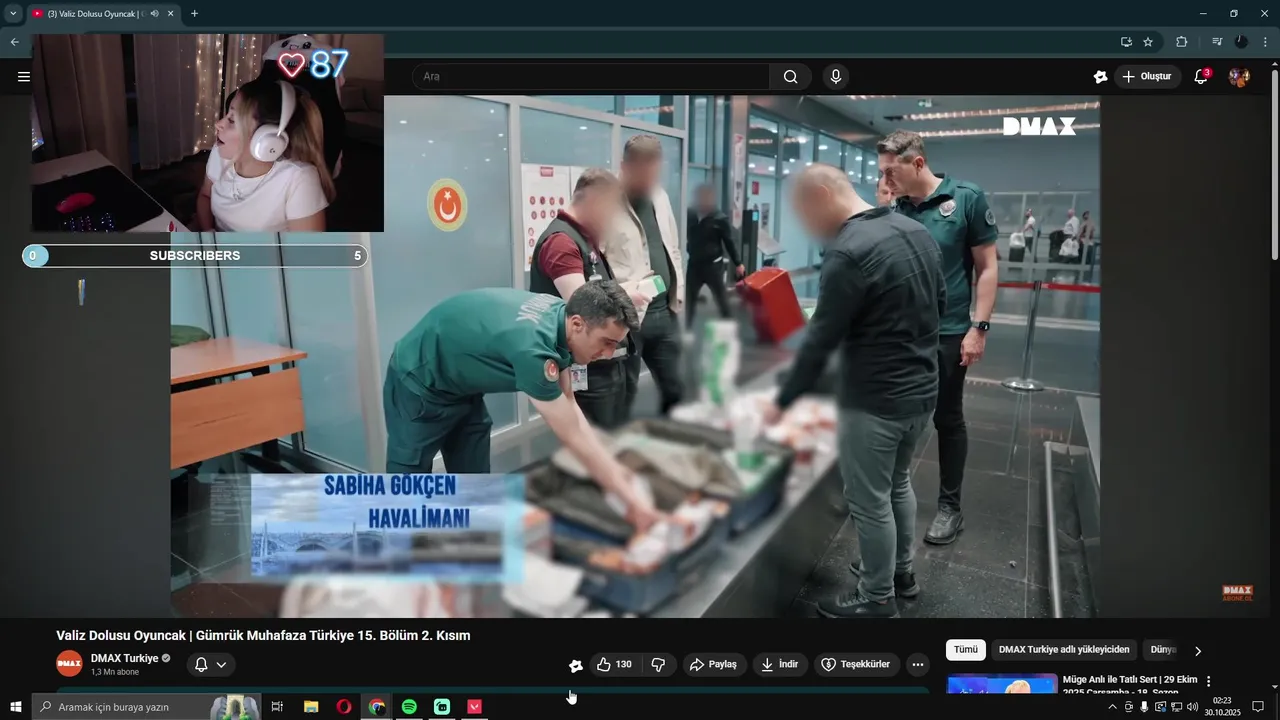This screenshot has height=720, width=1280.
Task: Open the Windows Start menu
Action: pos(15,707)
